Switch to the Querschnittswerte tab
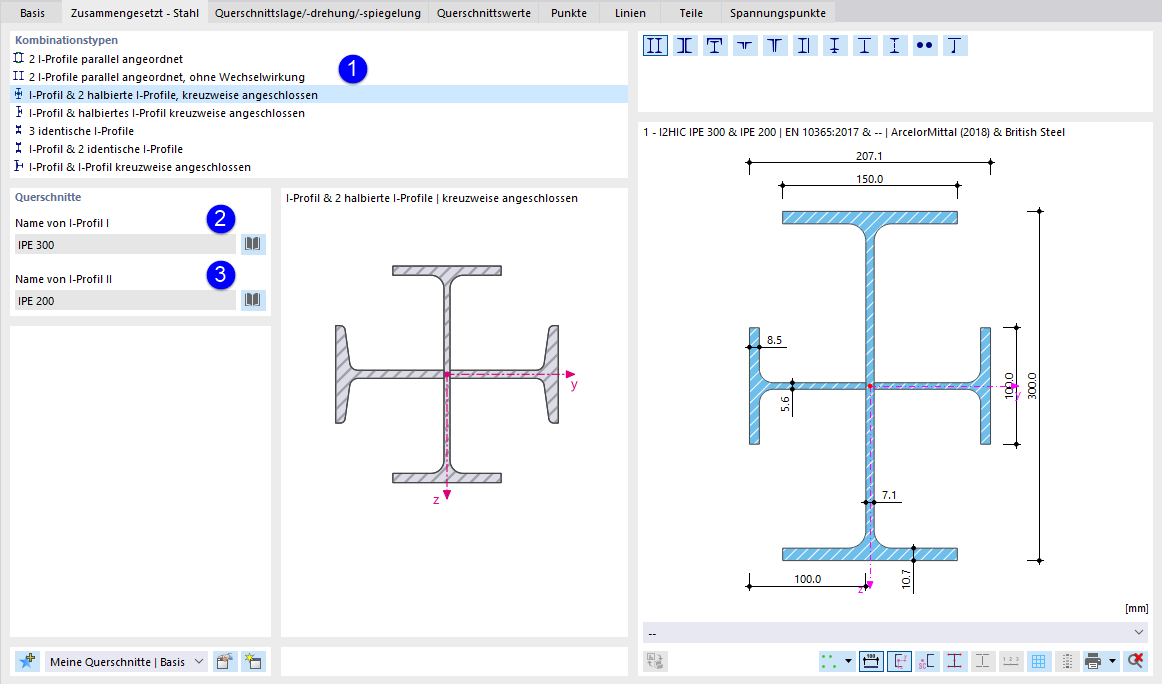Screen dimensions: 1162x684 tap(483, 13)
